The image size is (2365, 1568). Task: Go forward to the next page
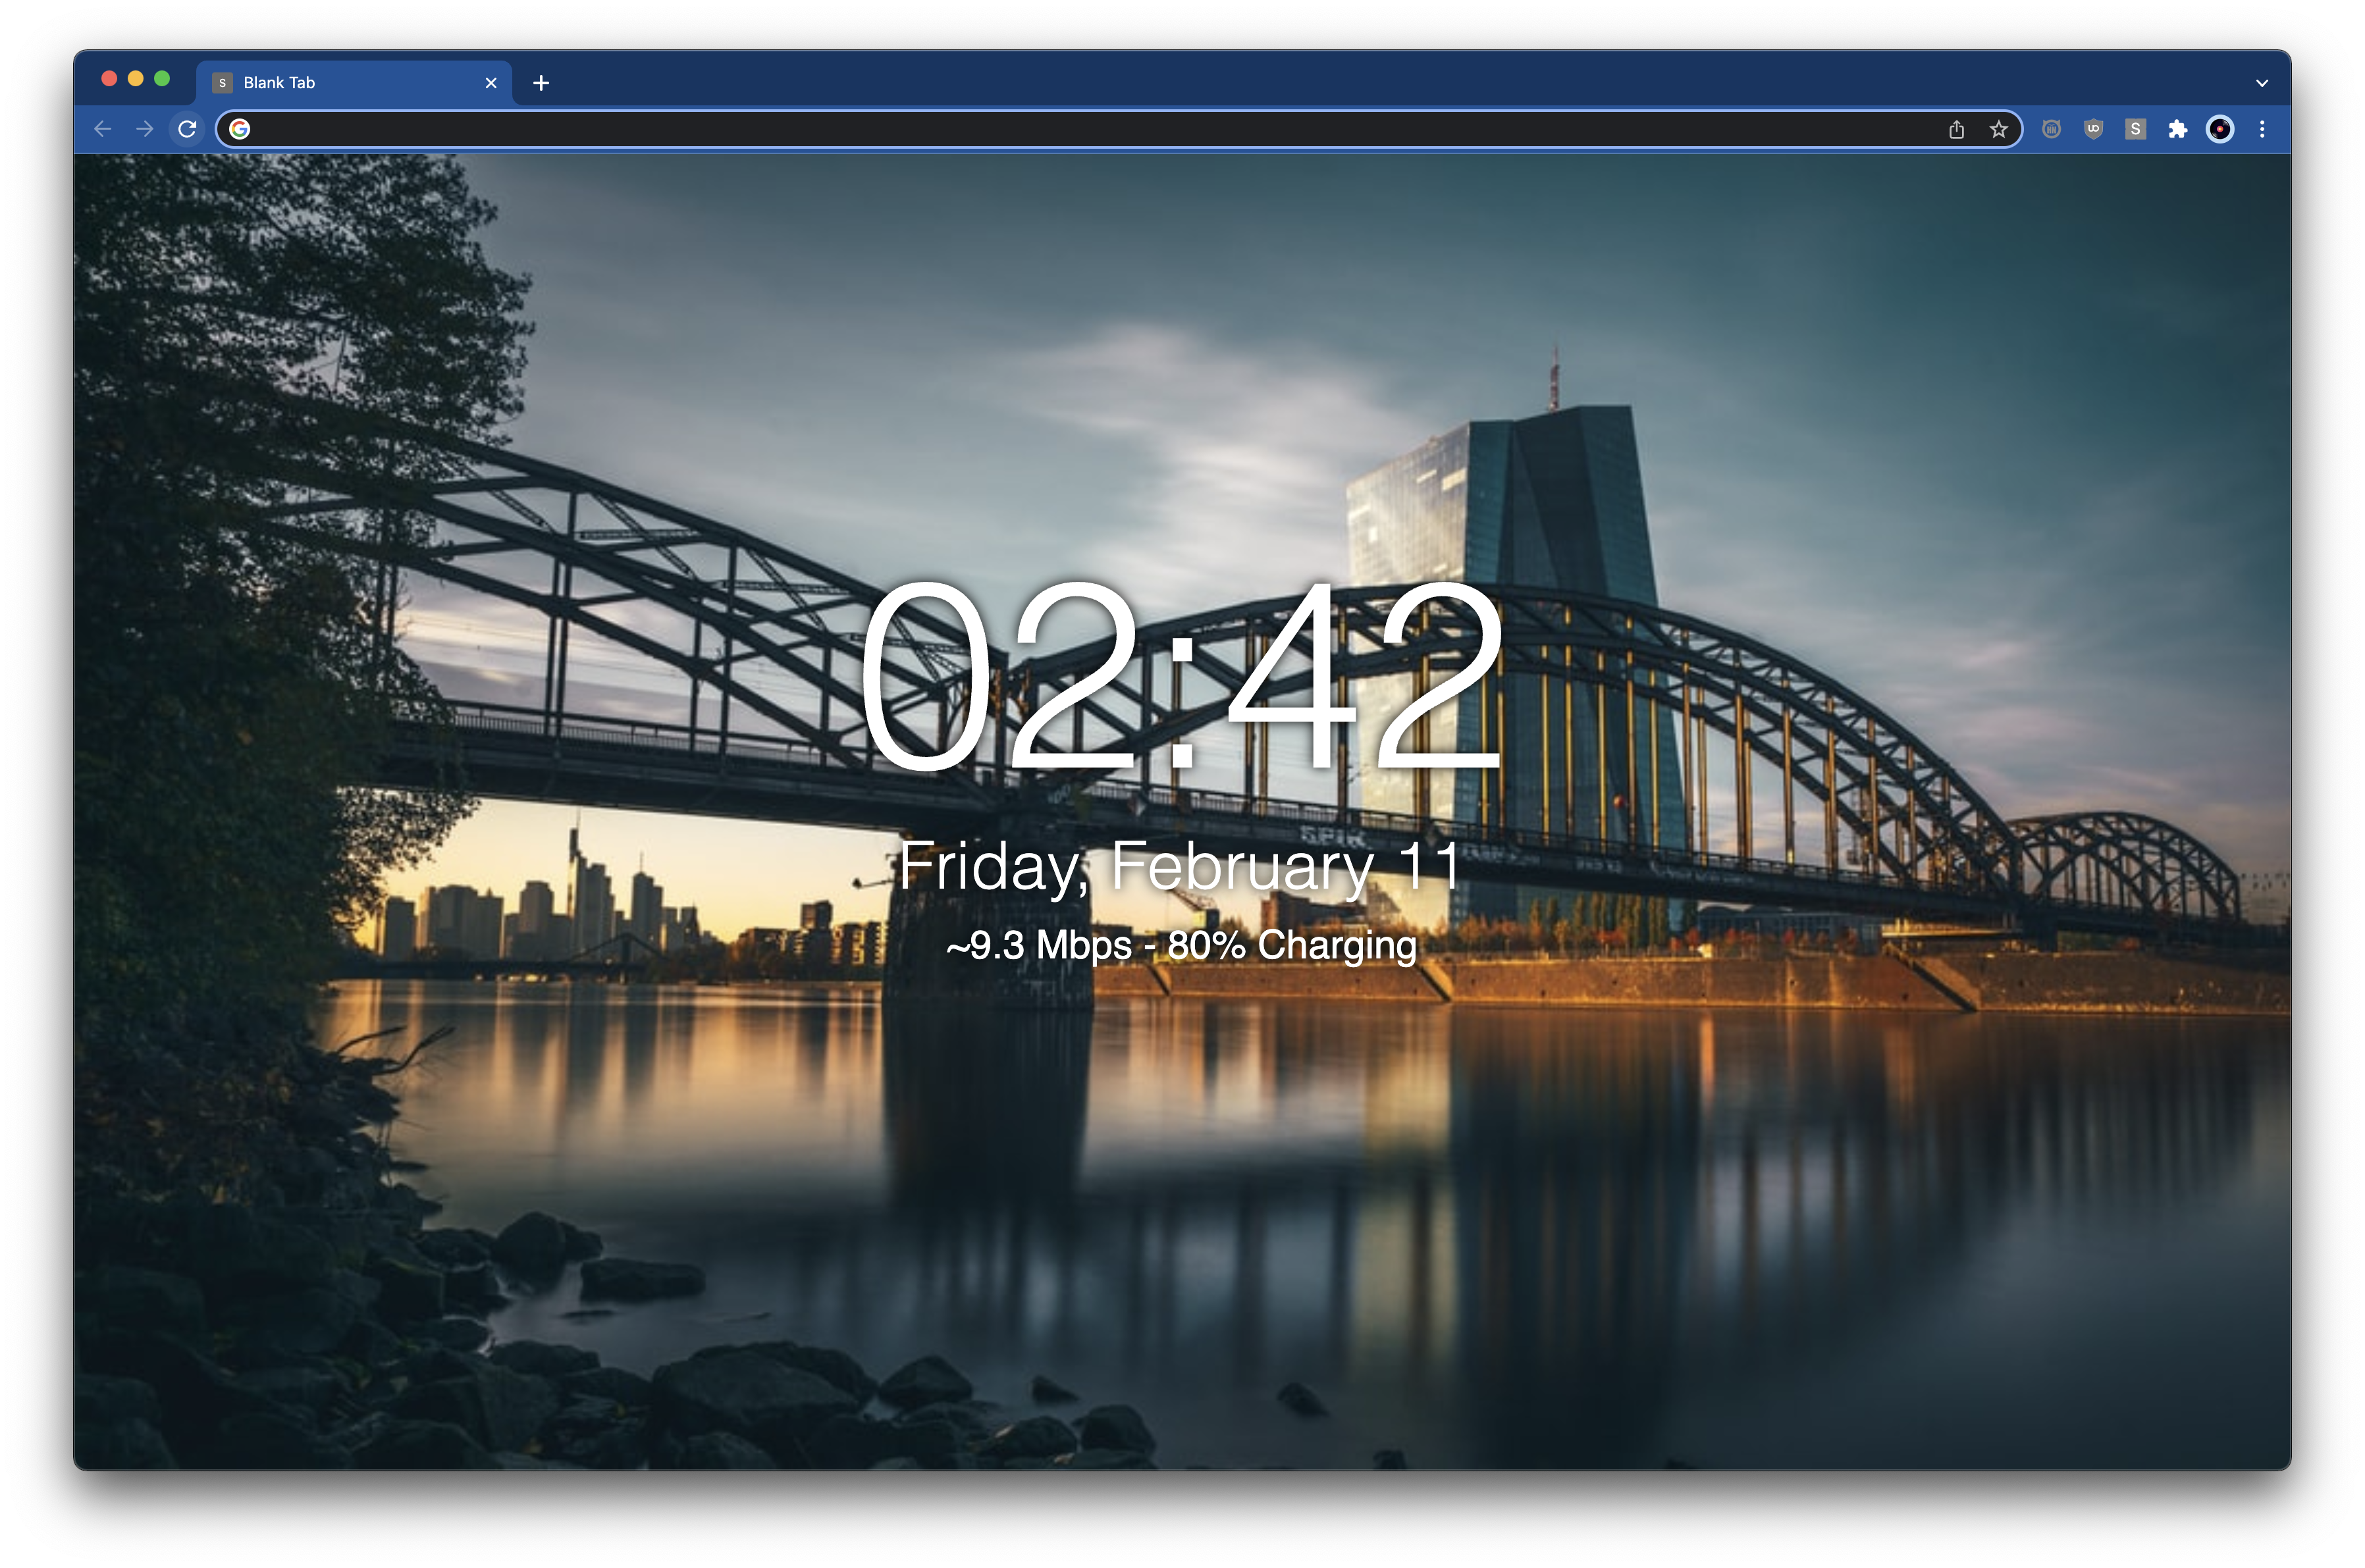pos(145,129)
